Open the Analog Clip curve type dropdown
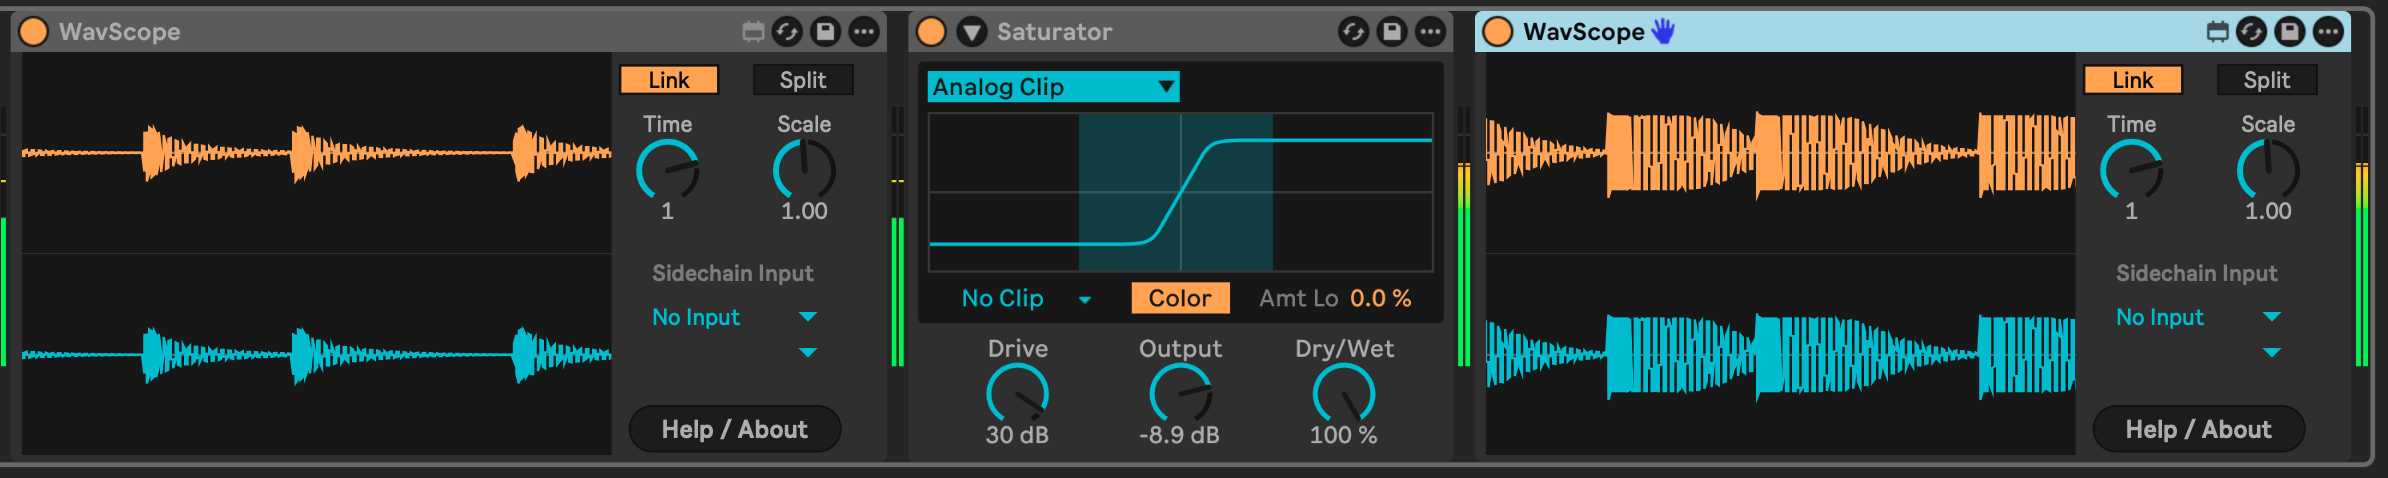This screenshot has height=478, width=2388. click(1053, 87)
